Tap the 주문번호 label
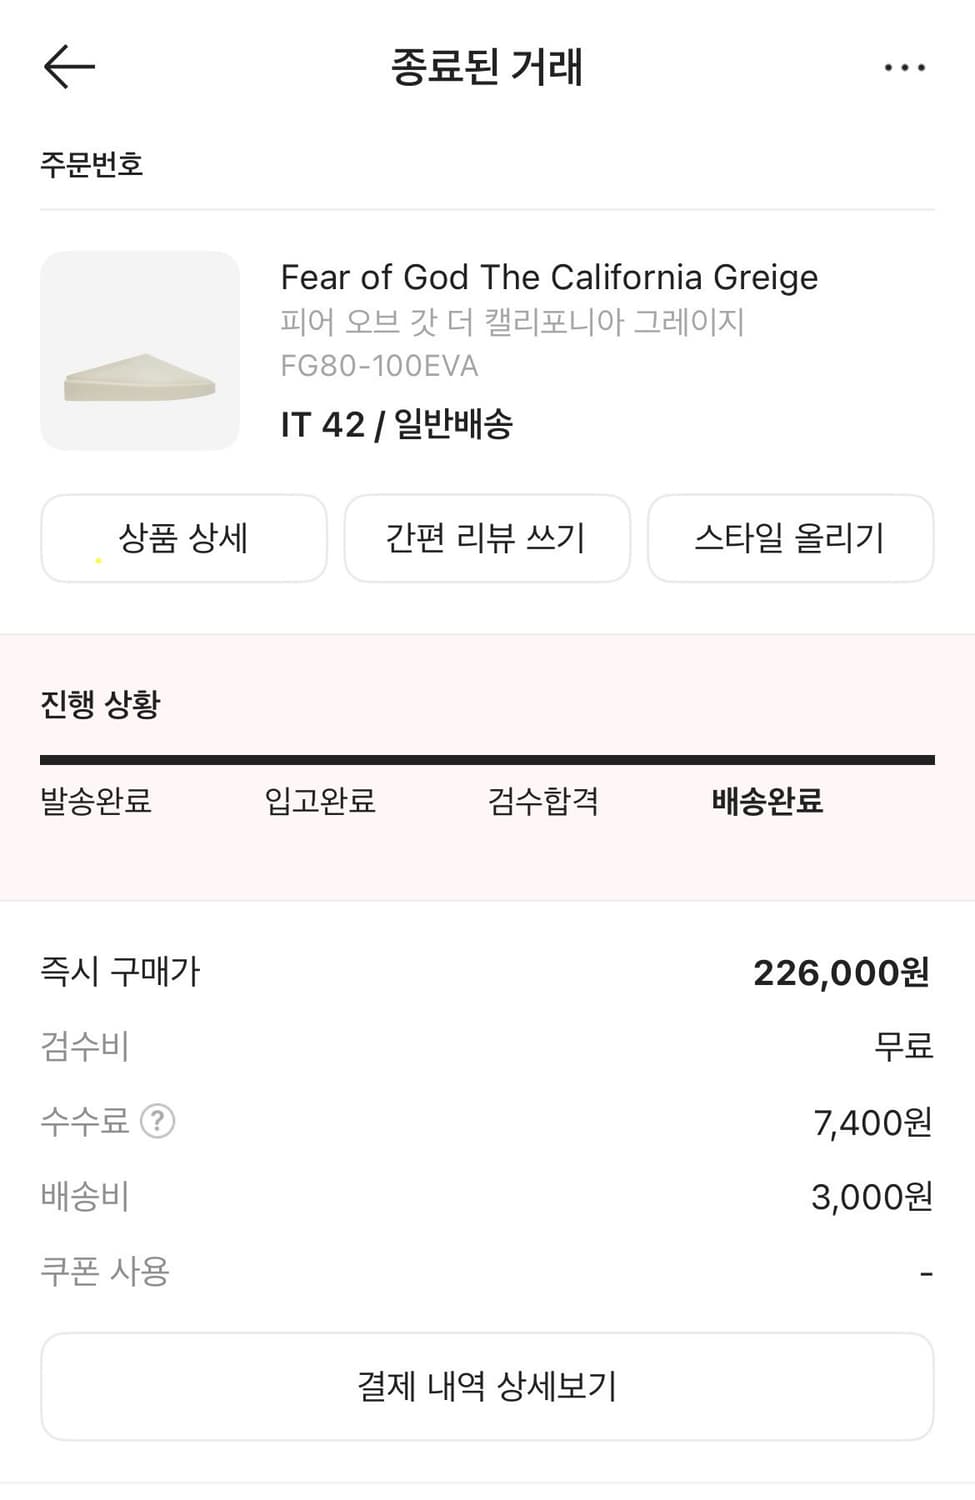This screenshot has height=1500, width=975. [92, 164]
